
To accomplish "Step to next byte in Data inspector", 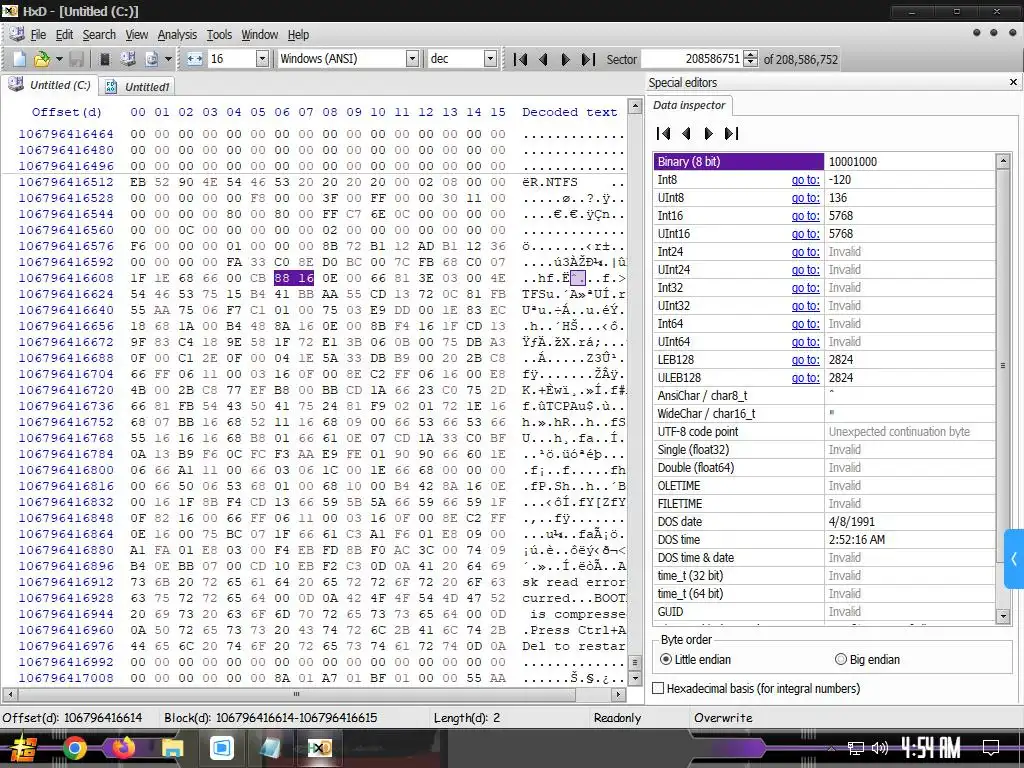I will (709, 133).
